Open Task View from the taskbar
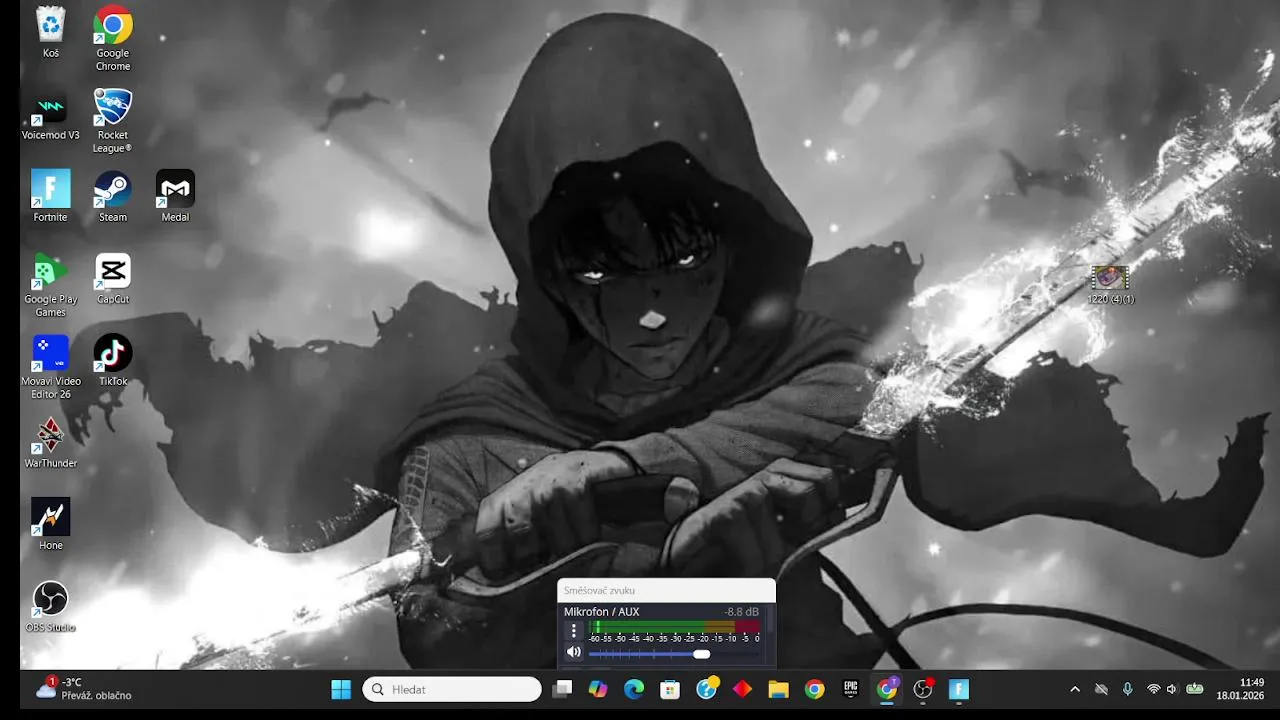The height and width of the screenshot is (720, 1280). pos(563,689)
